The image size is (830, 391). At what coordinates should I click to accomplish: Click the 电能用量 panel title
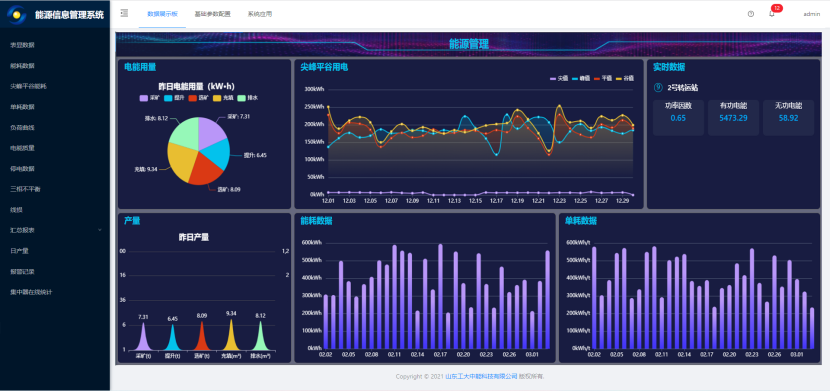140,67
